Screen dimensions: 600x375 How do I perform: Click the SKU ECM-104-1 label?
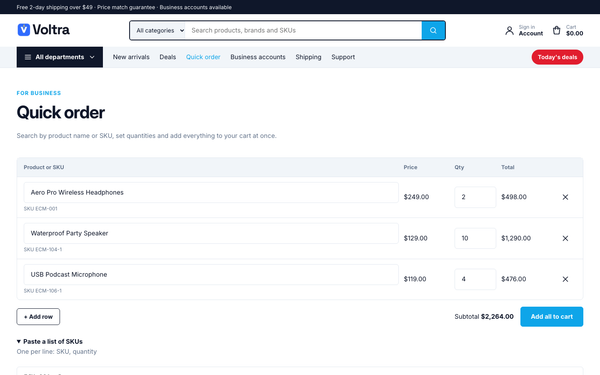coord(43,249)
